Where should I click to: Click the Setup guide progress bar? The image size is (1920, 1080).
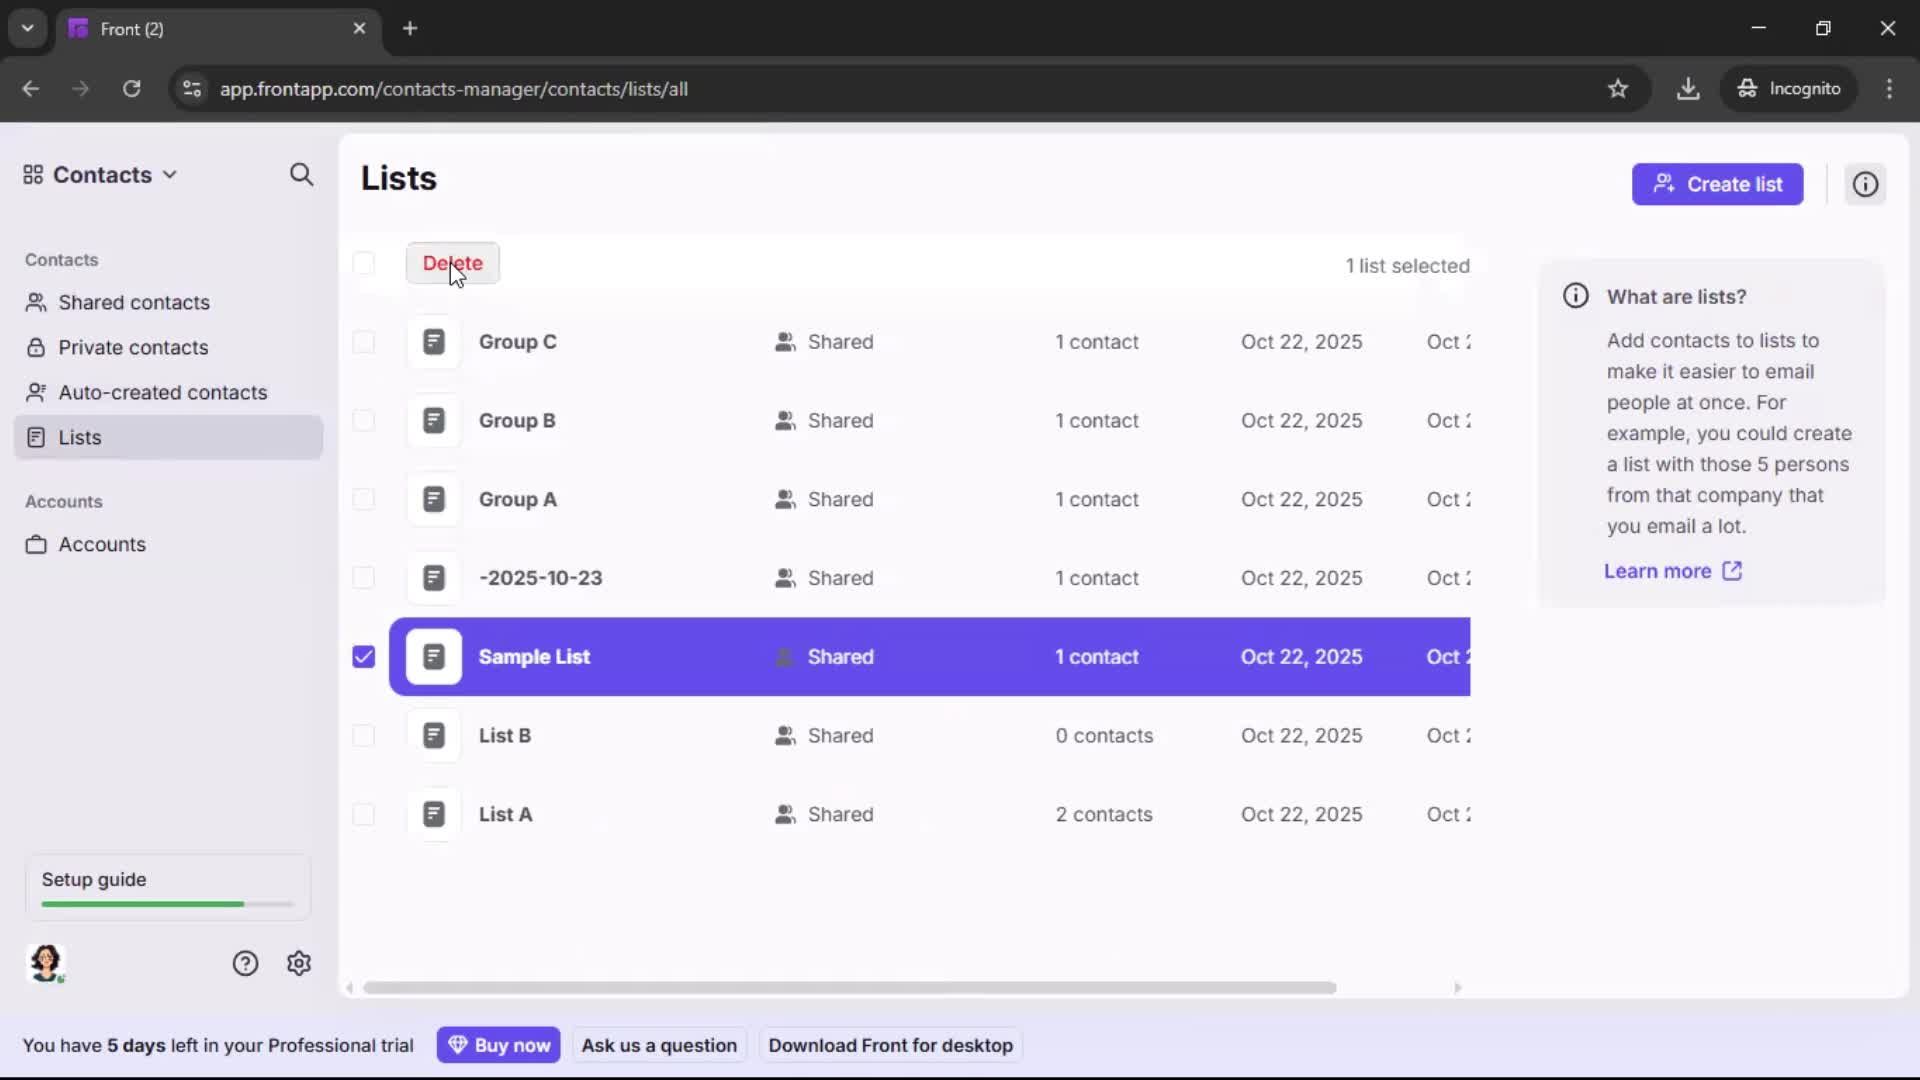click(x=166, y=903)
